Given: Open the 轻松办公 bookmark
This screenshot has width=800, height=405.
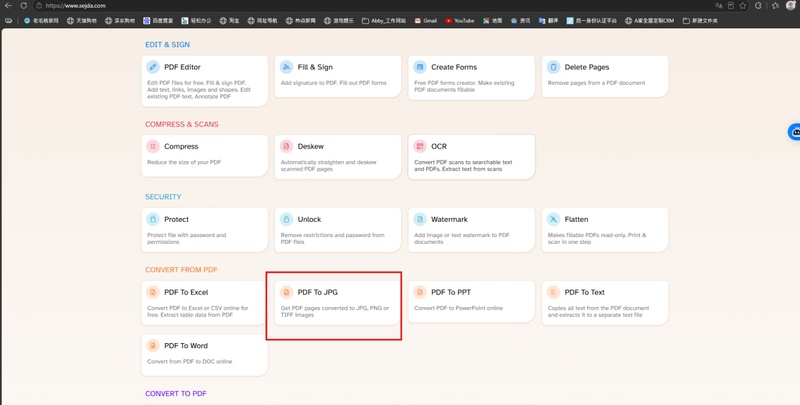Looking at the screenshot, I should click(196, 21).
